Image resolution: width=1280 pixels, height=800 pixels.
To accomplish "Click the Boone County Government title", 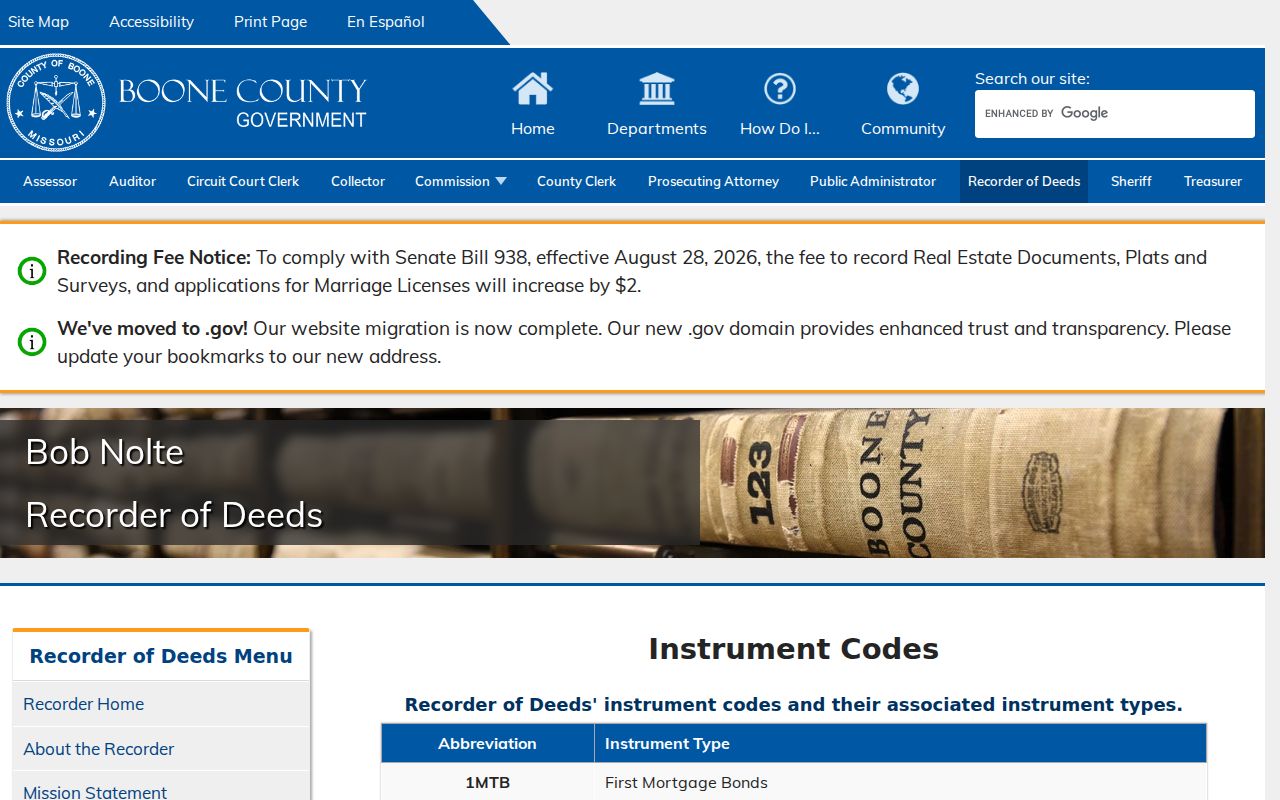I will pyautogui.click(x=243, y=104).
